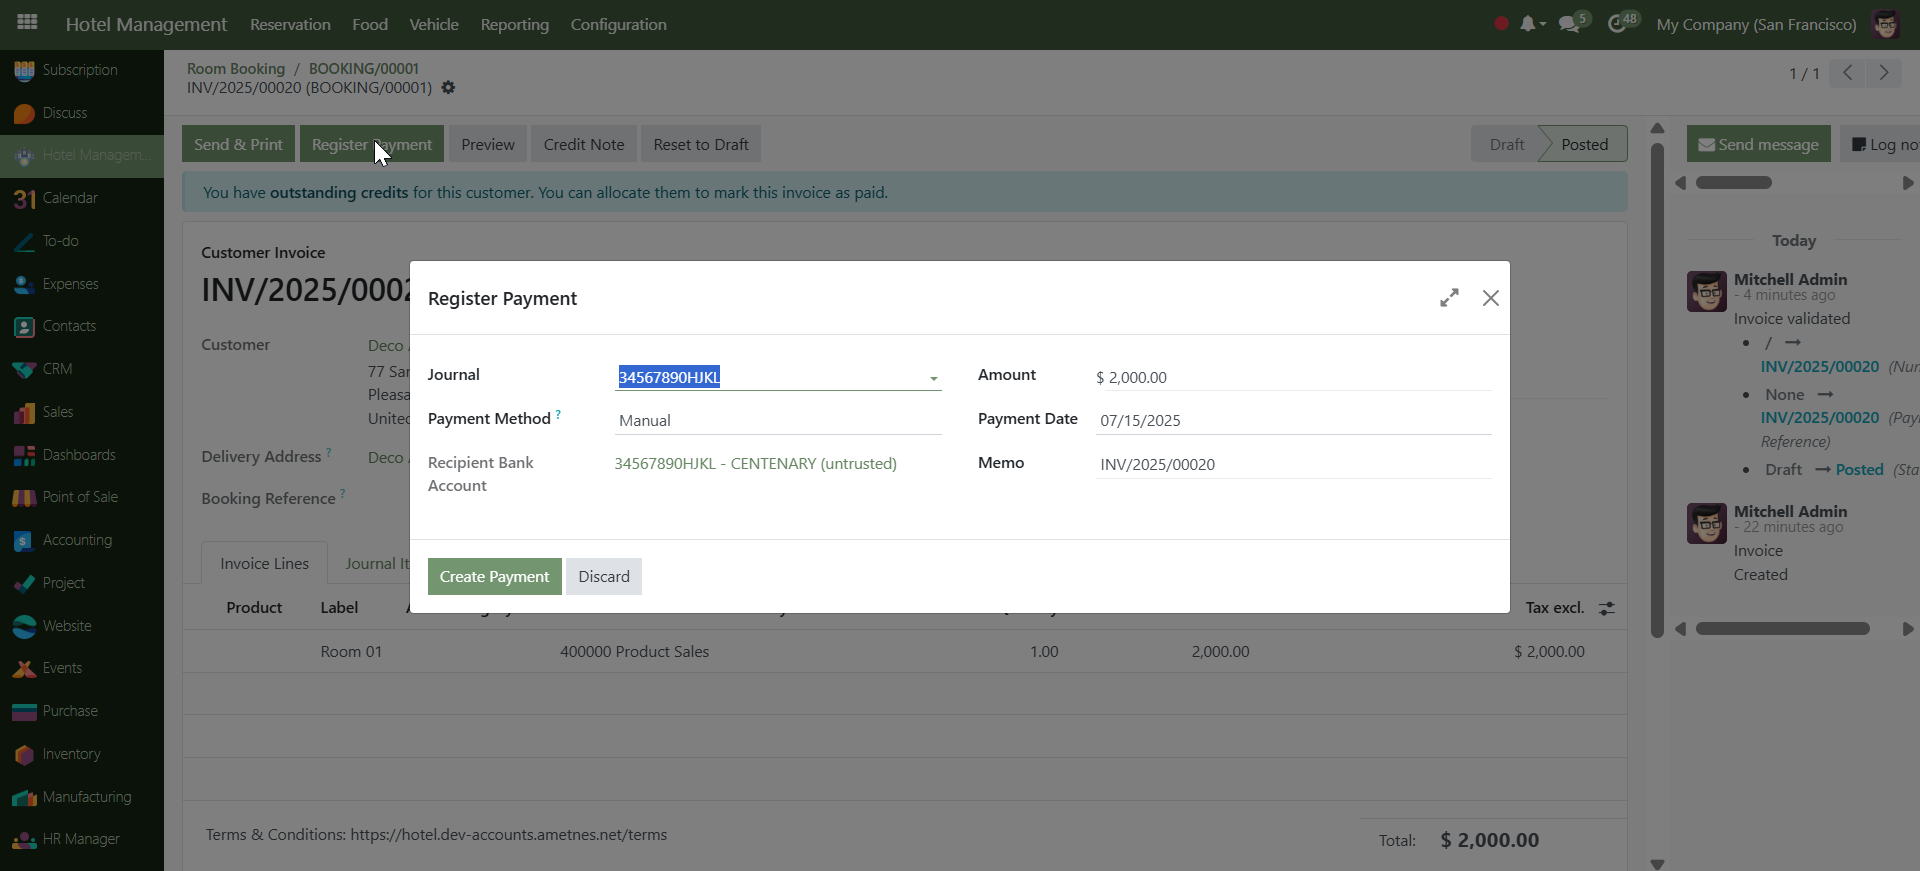Open the Accounting app in sidebar

(77, 540)
